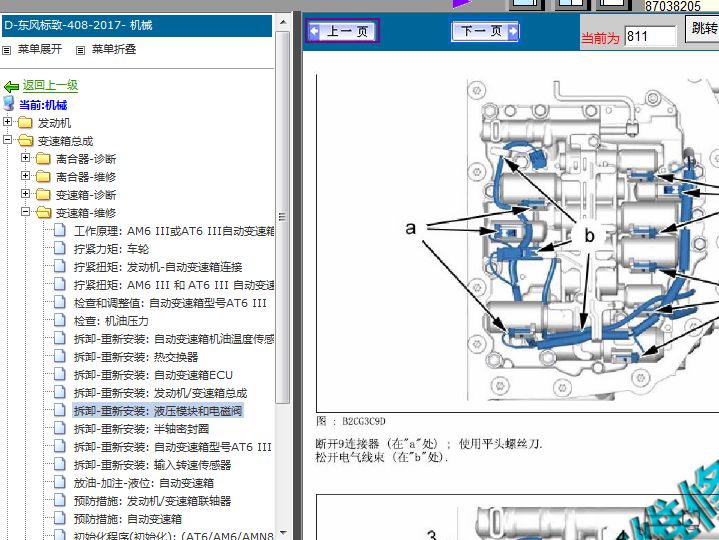Viewport: 719px width, 540px height.
Task: Open 检查和调整值: 自动变速箱型号AT6 III
Action: pos(170,303)
